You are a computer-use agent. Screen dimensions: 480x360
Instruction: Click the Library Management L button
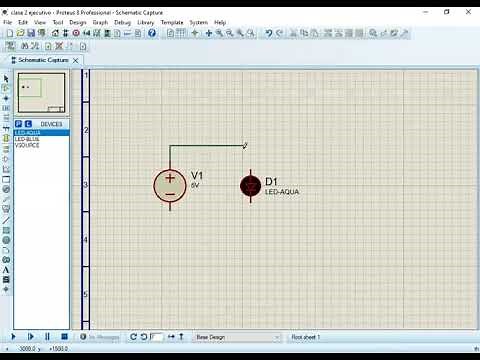(28, 124)
